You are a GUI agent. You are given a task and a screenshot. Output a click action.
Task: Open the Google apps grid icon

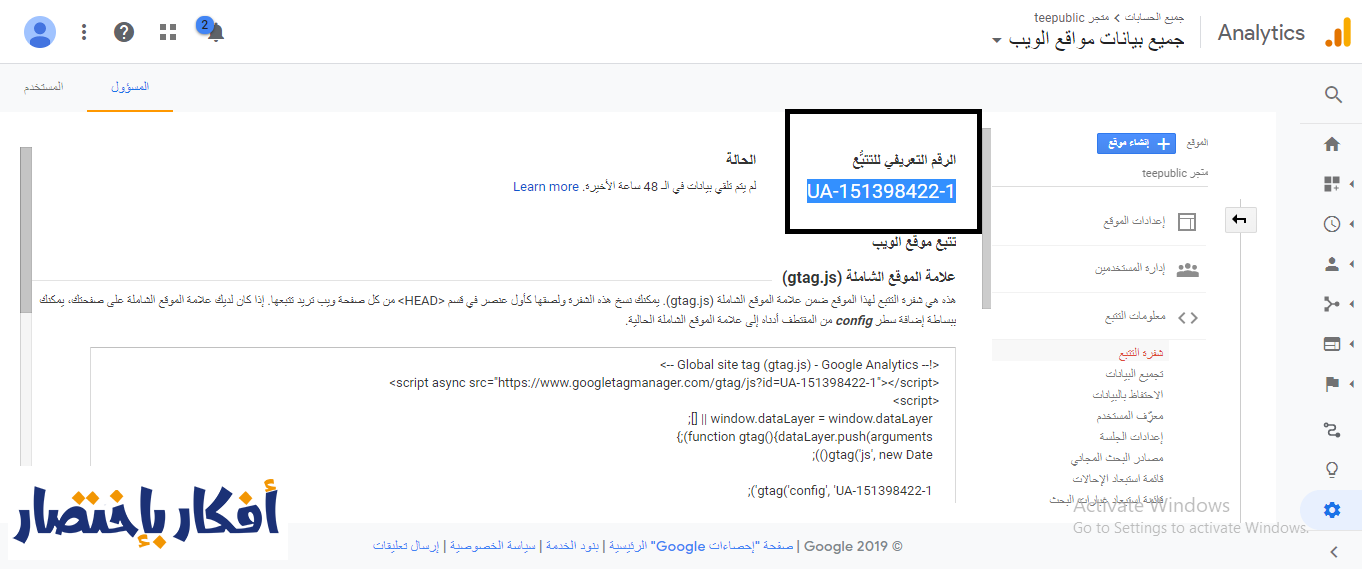pos(168,32)
